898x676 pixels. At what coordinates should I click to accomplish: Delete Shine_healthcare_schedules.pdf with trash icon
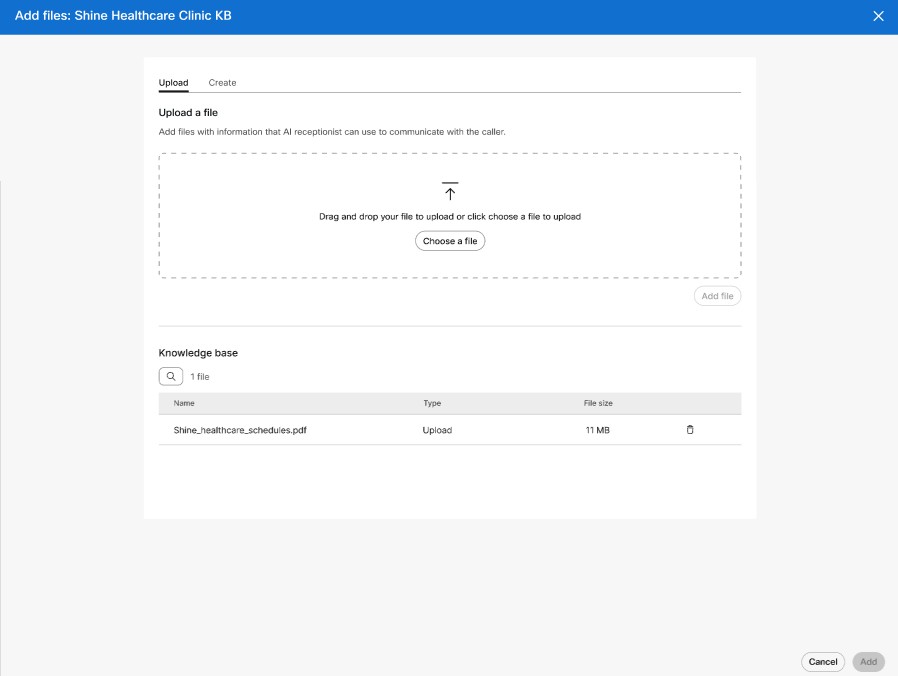(x=690, y=430)
